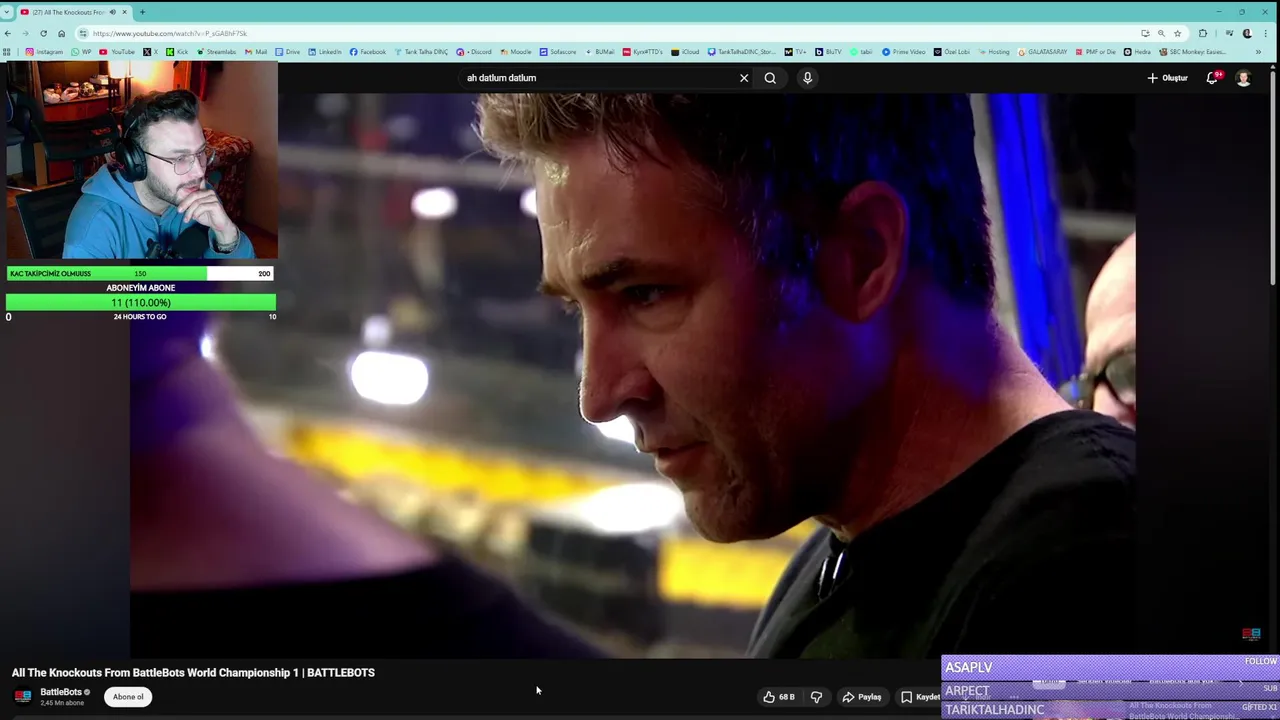Open the Oluştur create menu
The height and width of the screenshot is (720, 1280).
tap(1167, 78)
